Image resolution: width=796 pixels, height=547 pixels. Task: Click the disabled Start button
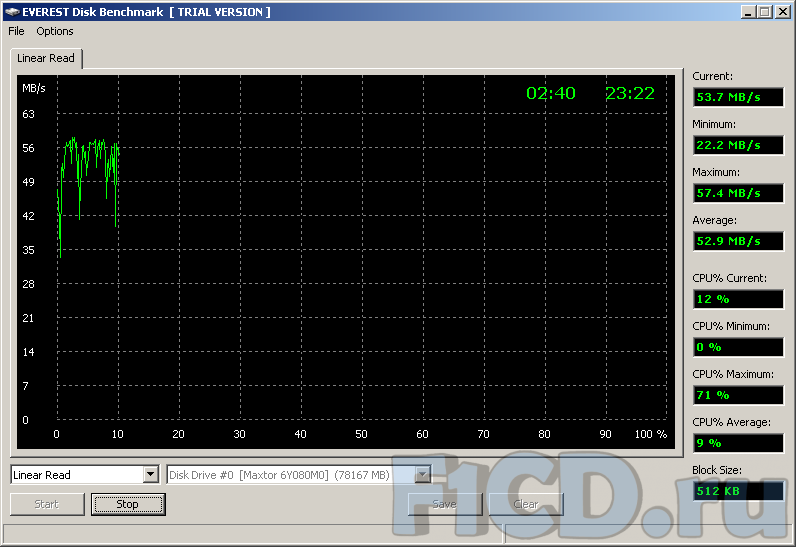[x=47, y=504]
